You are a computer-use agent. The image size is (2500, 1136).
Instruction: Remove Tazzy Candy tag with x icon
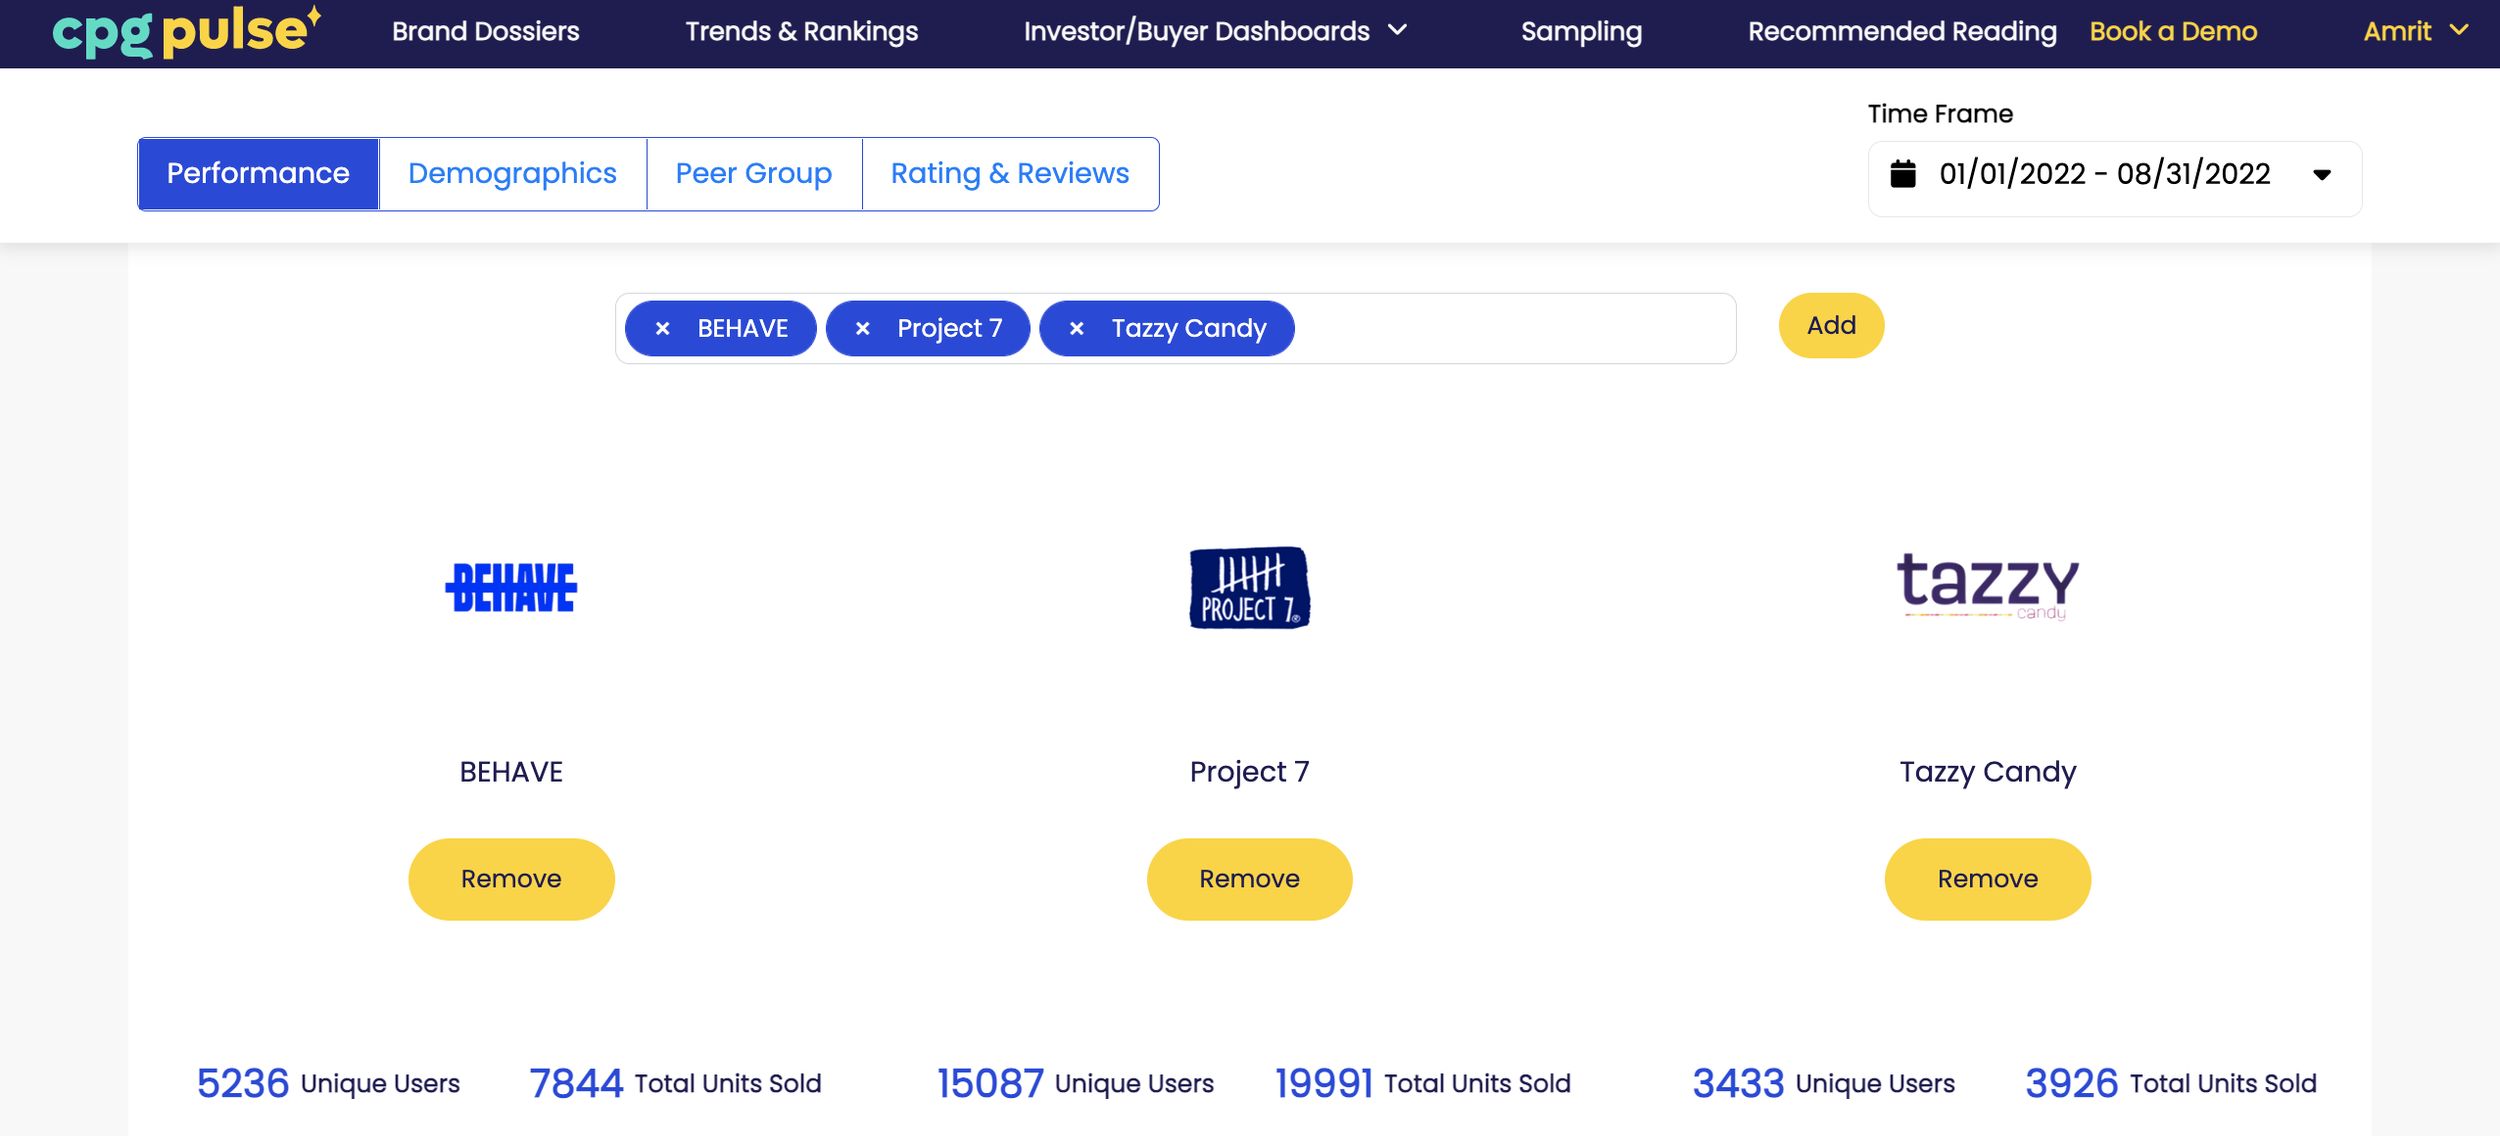pos(1076,328)
